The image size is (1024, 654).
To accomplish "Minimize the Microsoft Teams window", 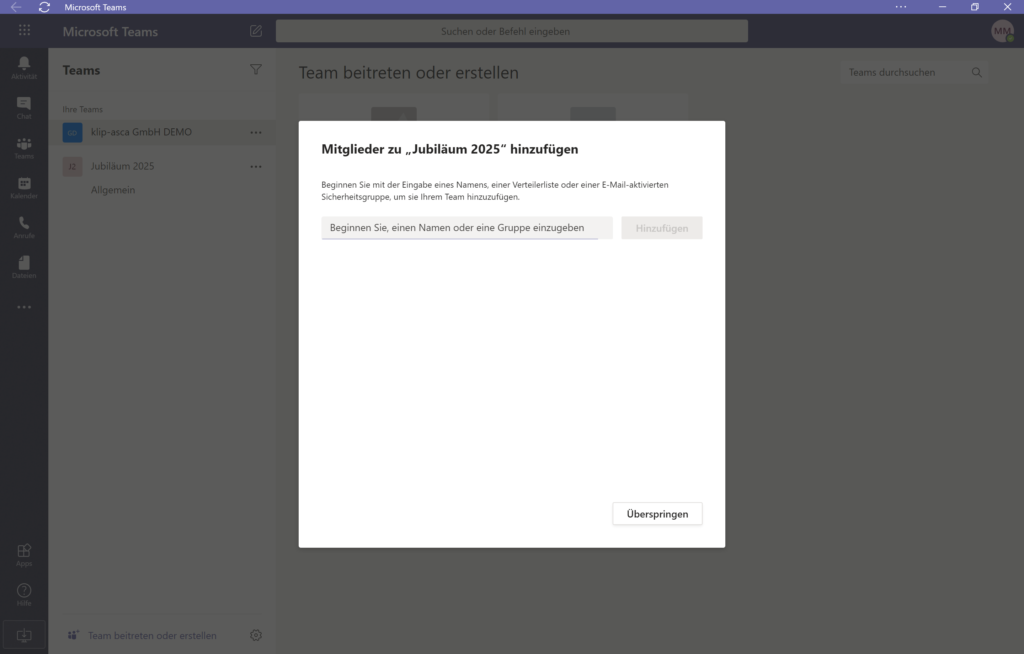I will 942,7.
